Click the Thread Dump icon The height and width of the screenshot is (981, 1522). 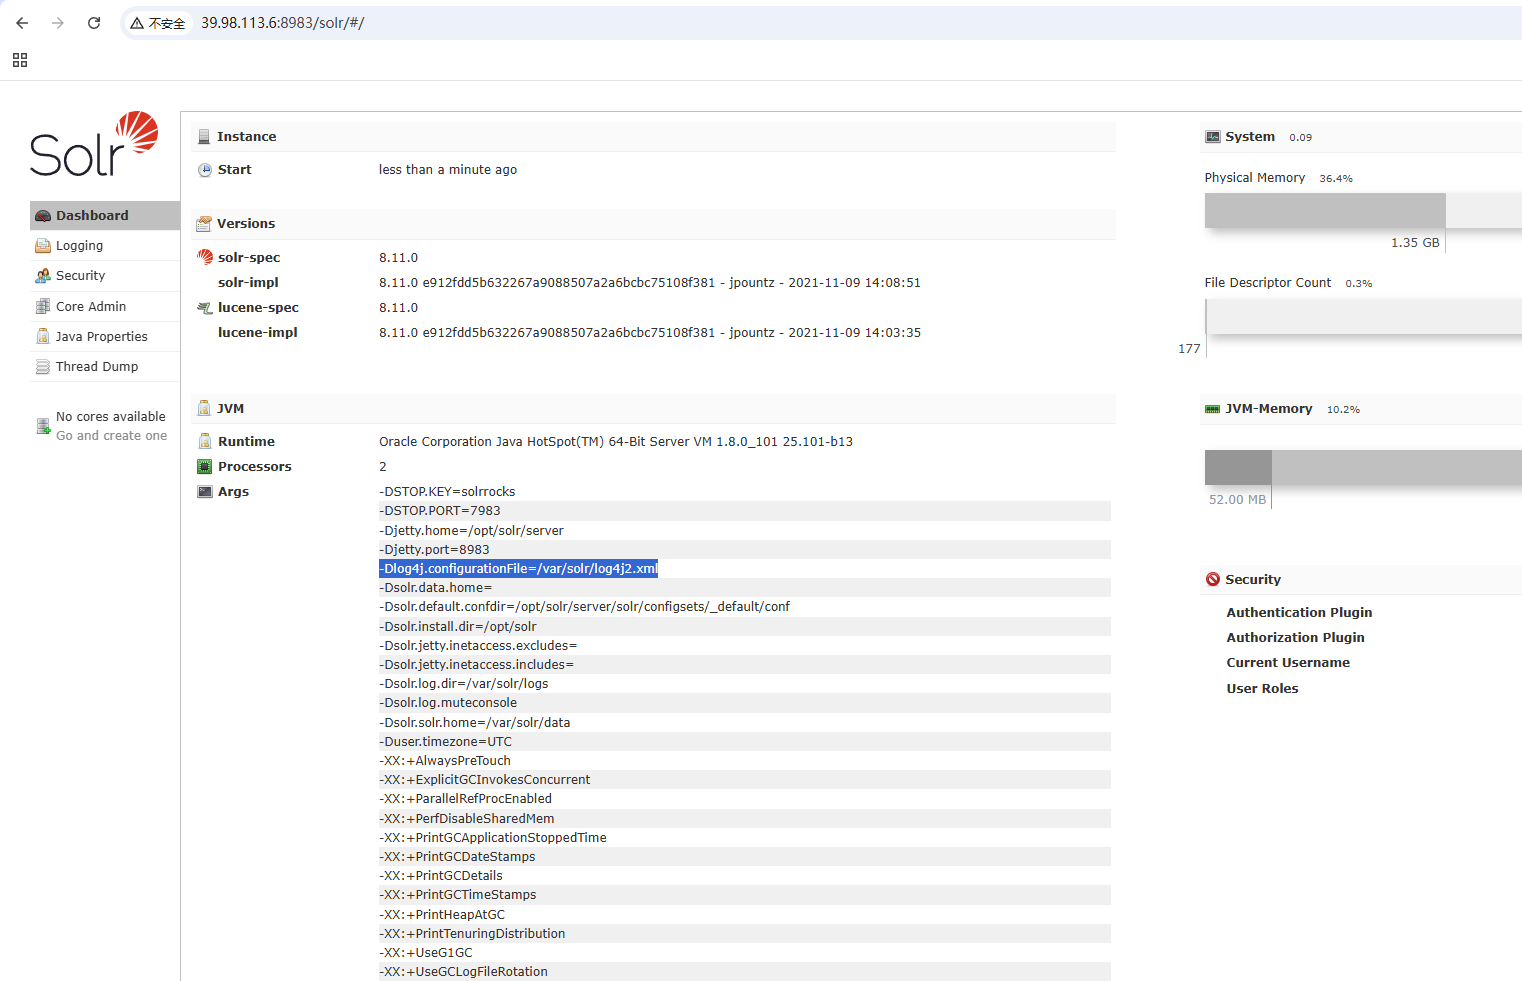click(x=43, y=367)
